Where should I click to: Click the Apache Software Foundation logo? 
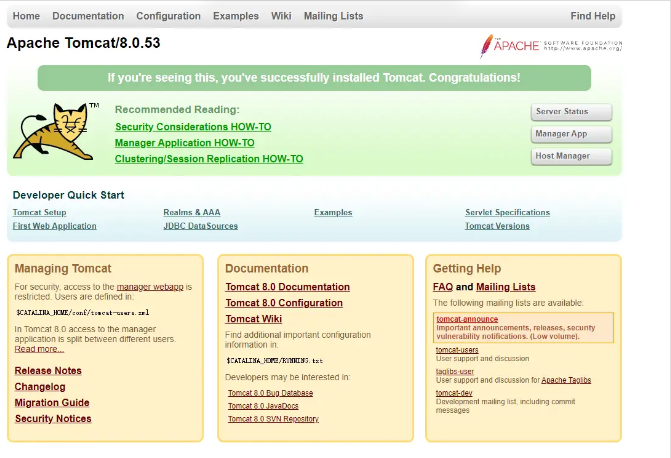pos(551,46)
